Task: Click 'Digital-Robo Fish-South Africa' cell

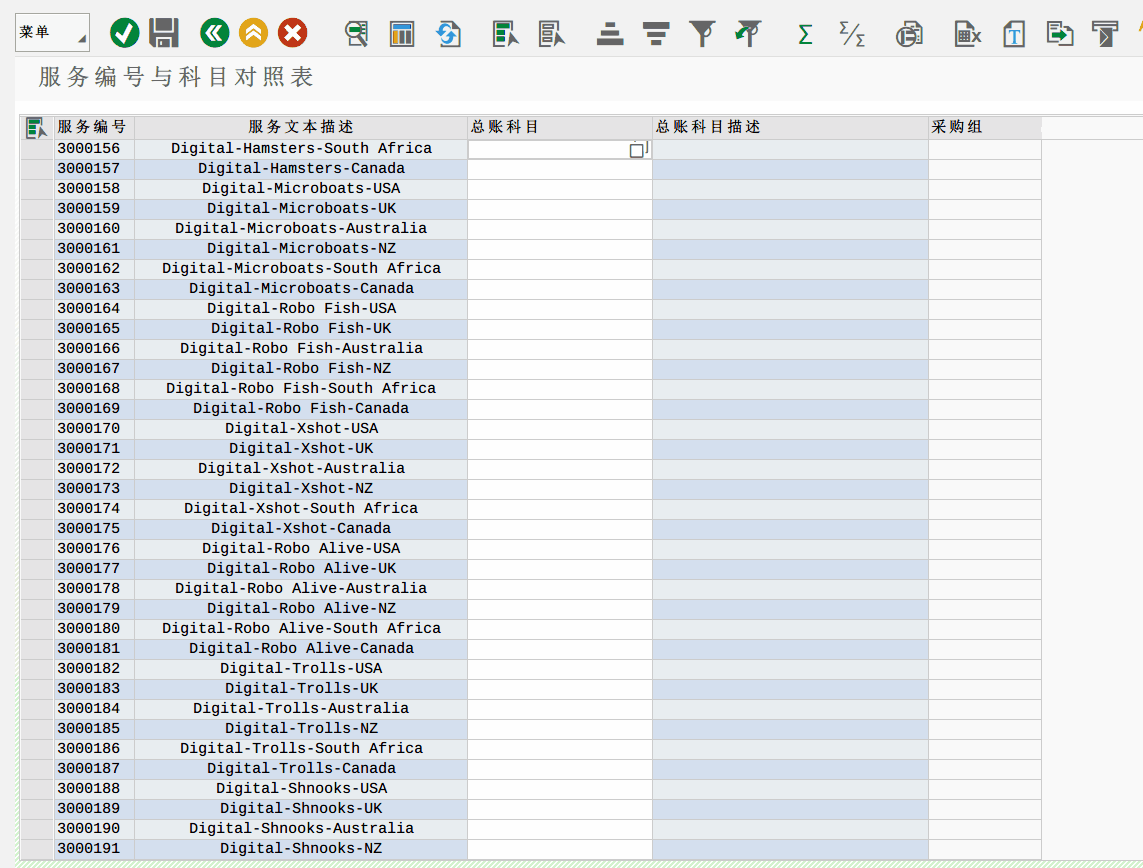Action: (301, 388)
